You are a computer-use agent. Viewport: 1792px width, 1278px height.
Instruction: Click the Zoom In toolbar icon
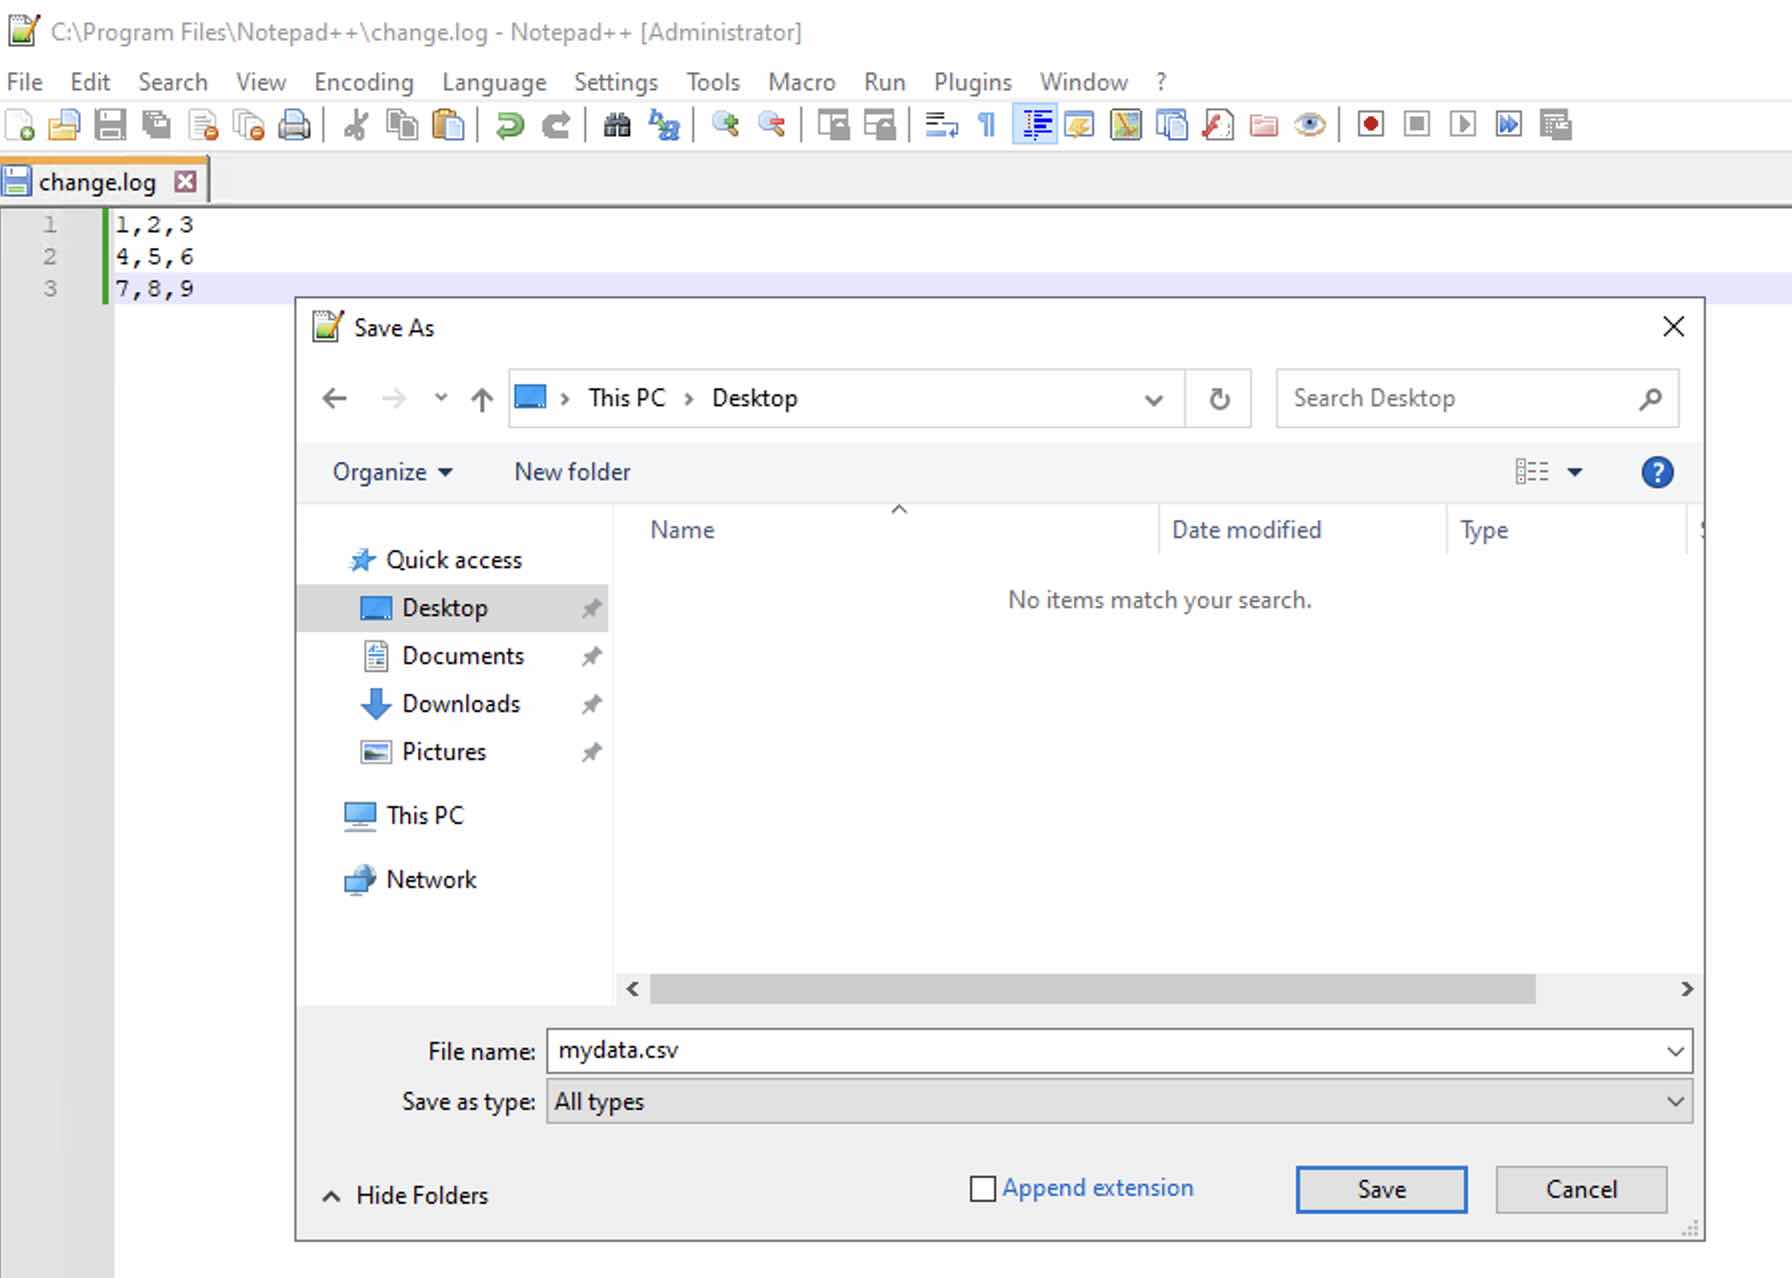point(725,125)
